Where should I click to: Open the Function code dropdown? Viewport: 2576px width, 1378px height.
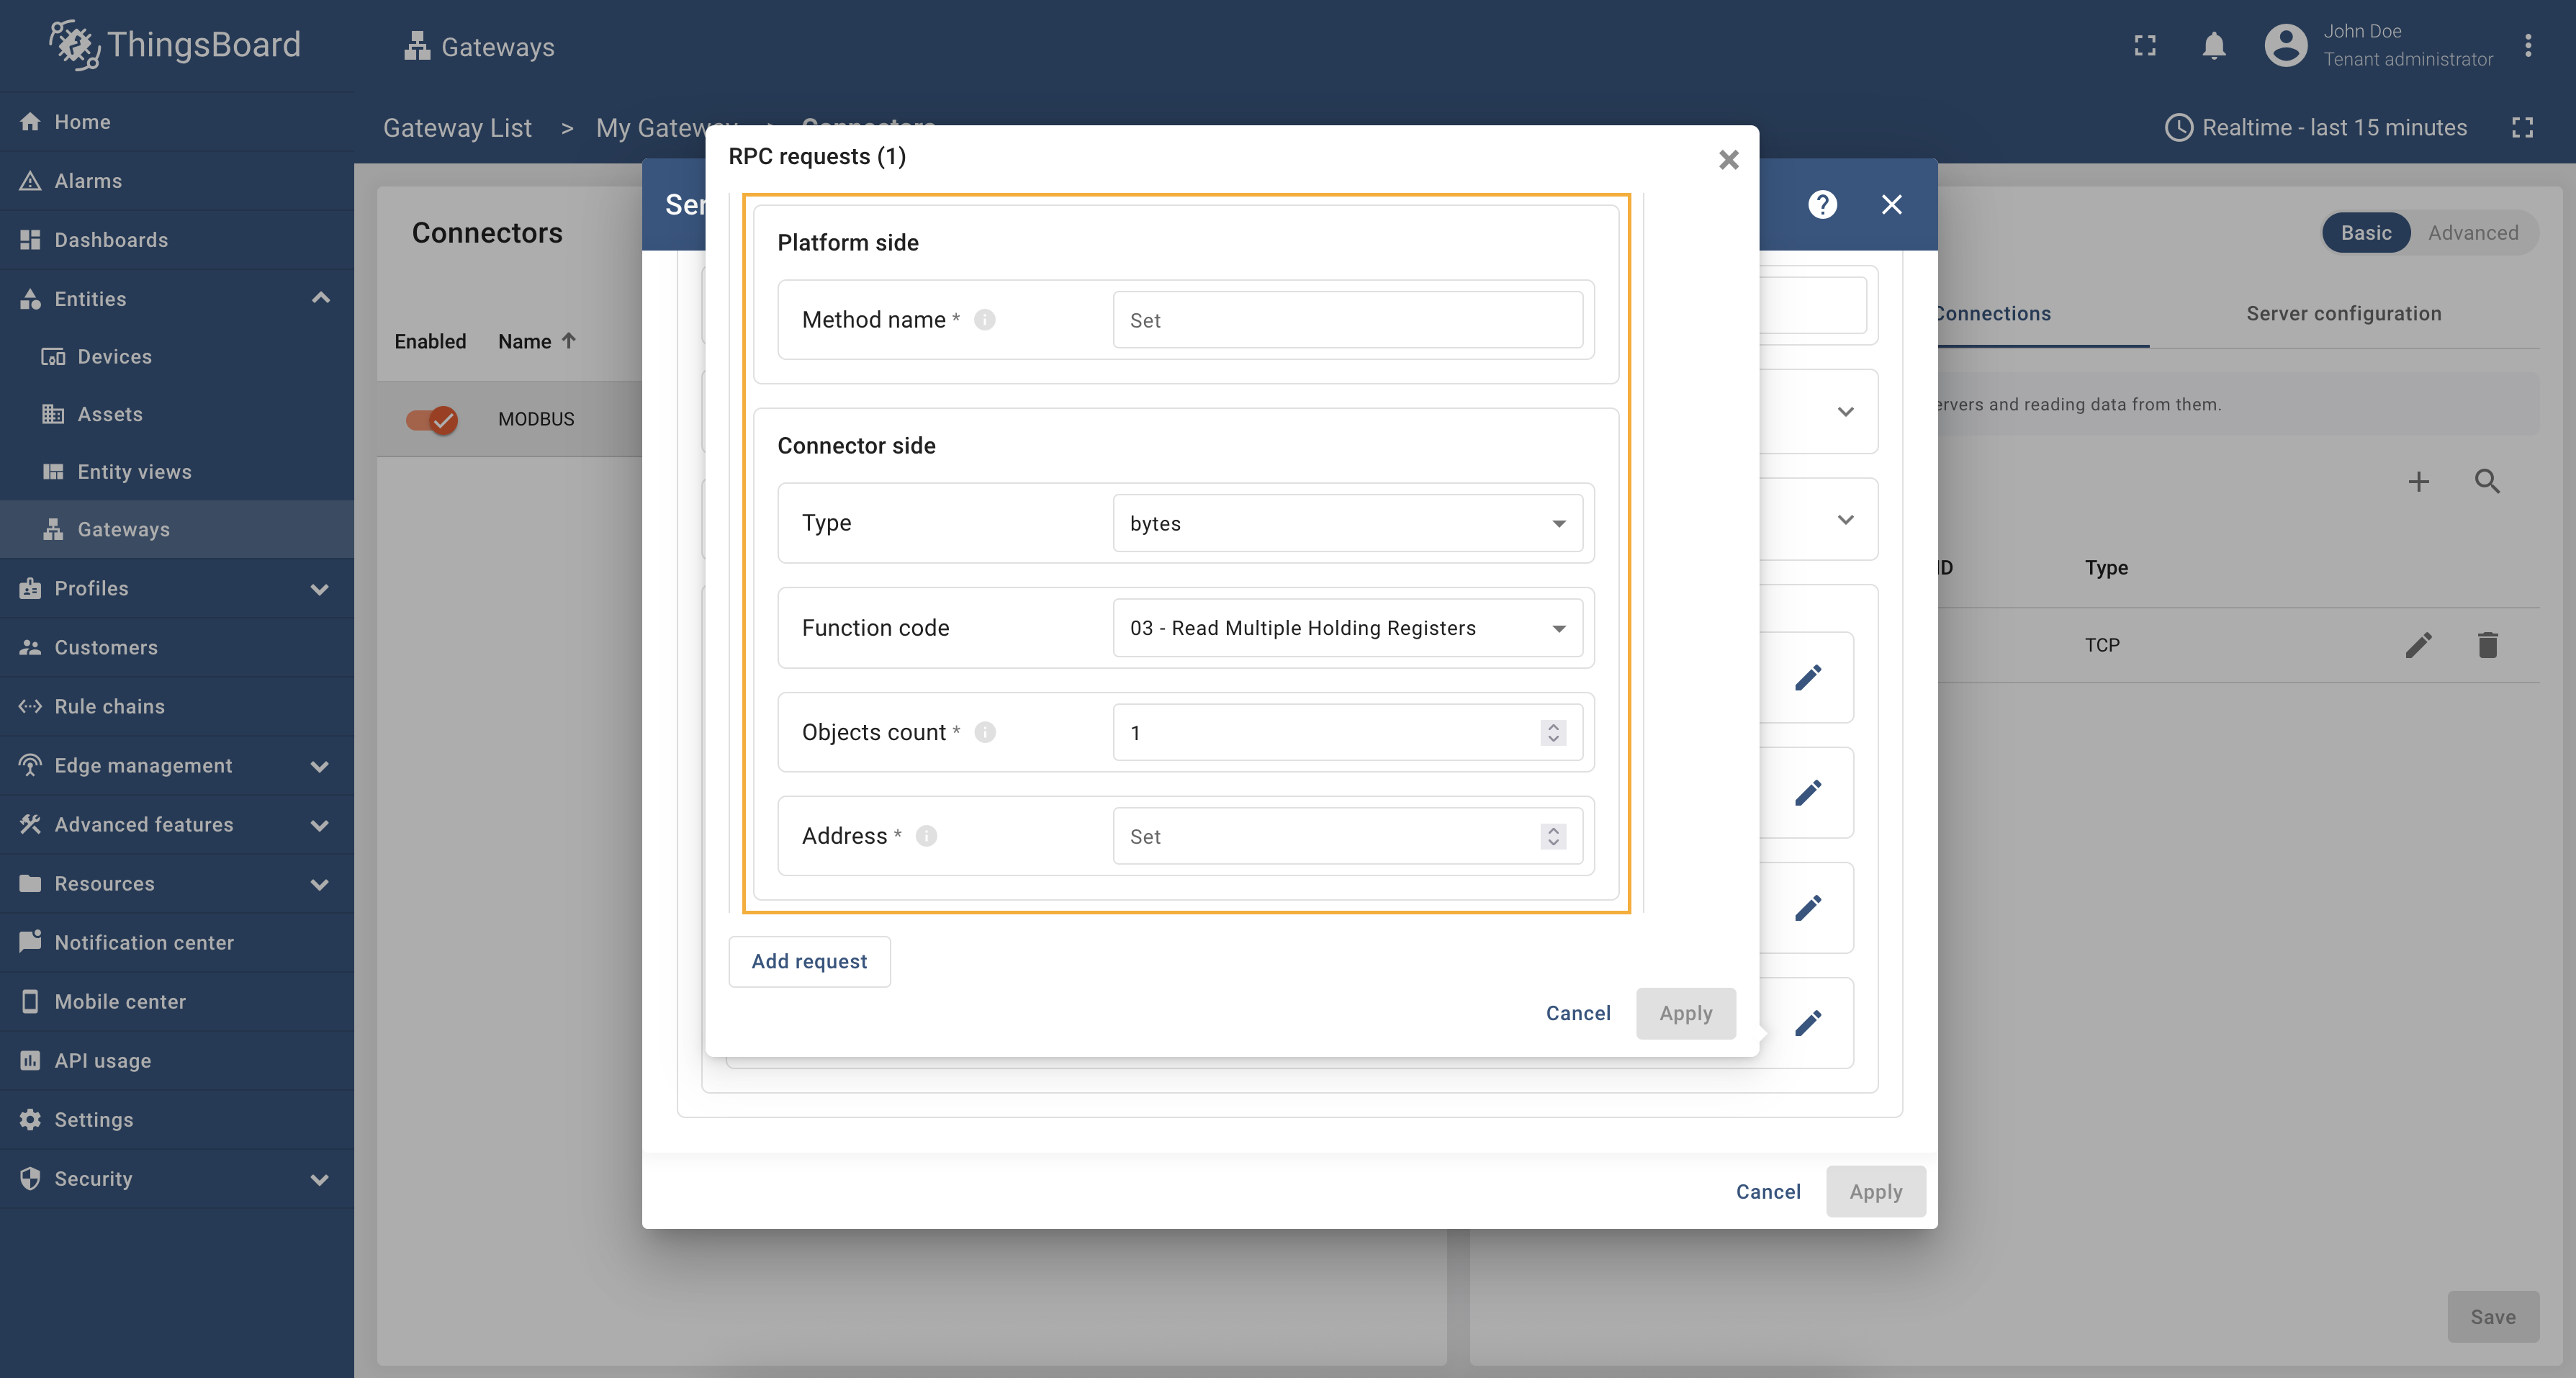pyautogui.click(x=1346, y=628)
